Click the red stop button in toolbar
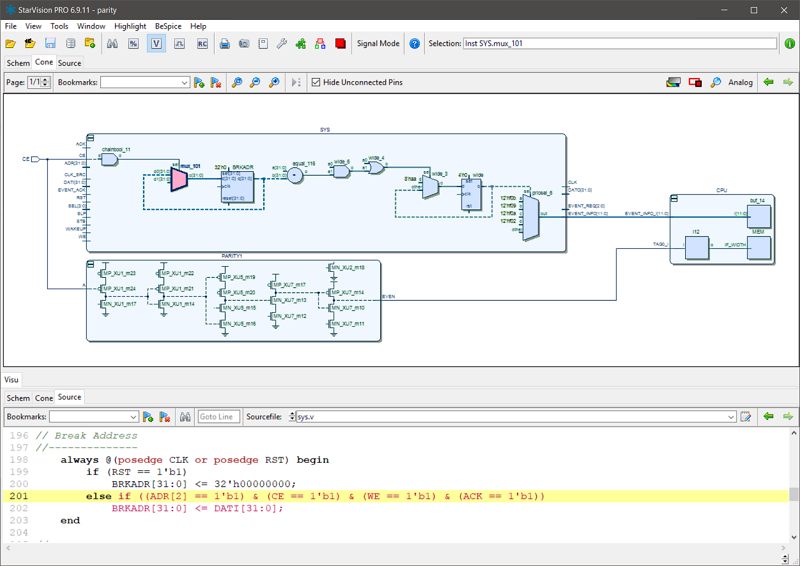 (341, 44)
